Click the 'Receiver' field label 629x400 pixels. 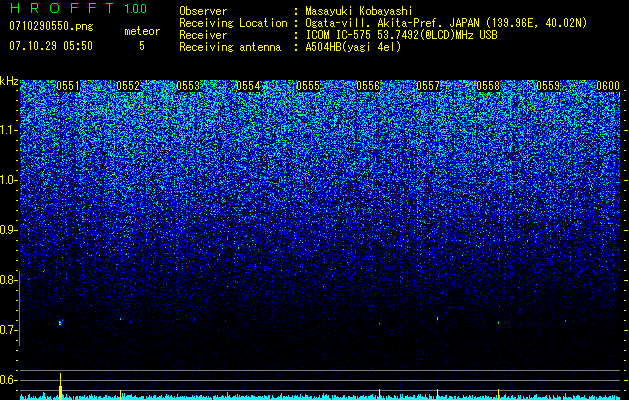coord(203,35)
